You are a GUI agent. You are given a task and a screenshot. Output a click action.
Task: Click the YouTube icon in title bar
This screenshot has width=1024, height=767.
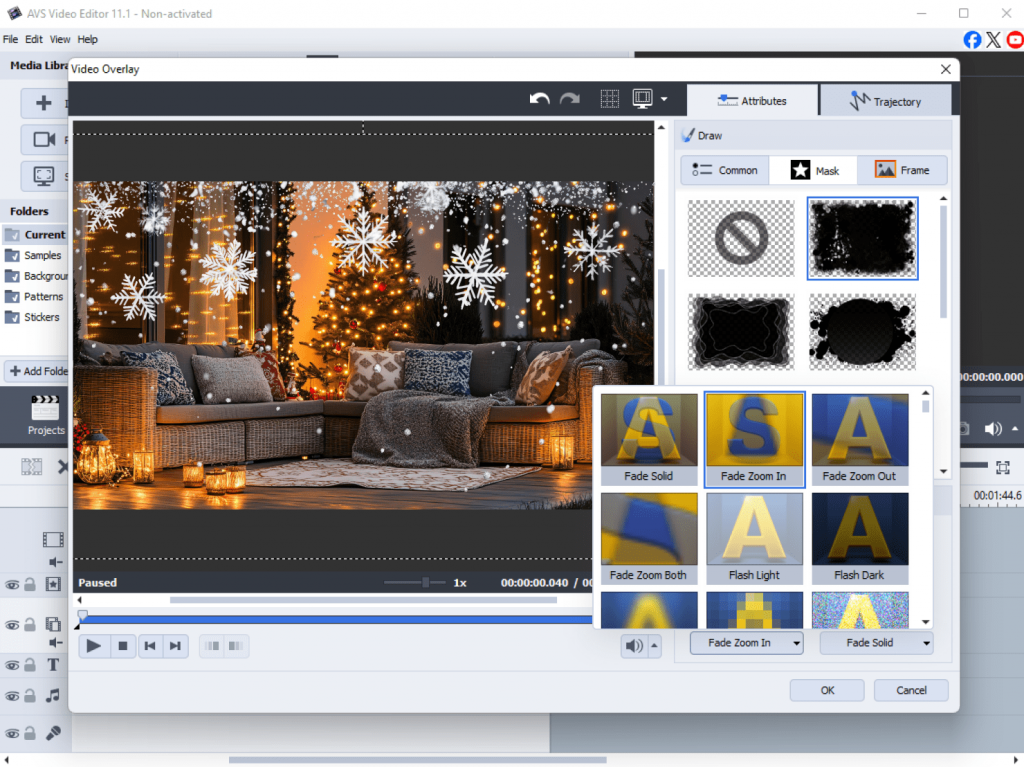[1015, 40]
